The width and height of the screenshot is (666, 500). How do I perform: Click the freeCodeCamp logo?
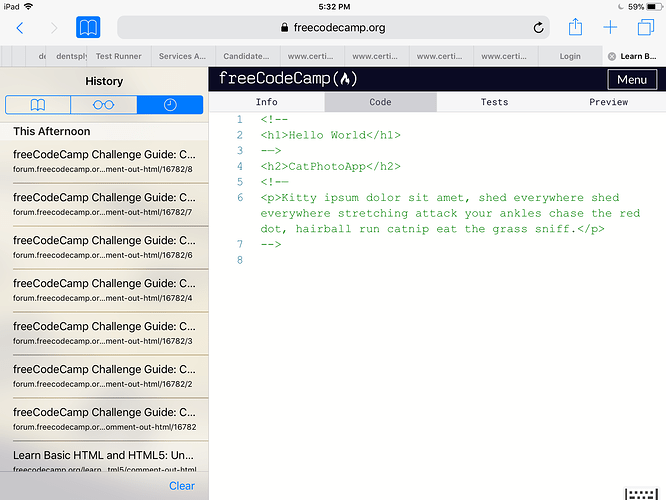pos(288,79)
